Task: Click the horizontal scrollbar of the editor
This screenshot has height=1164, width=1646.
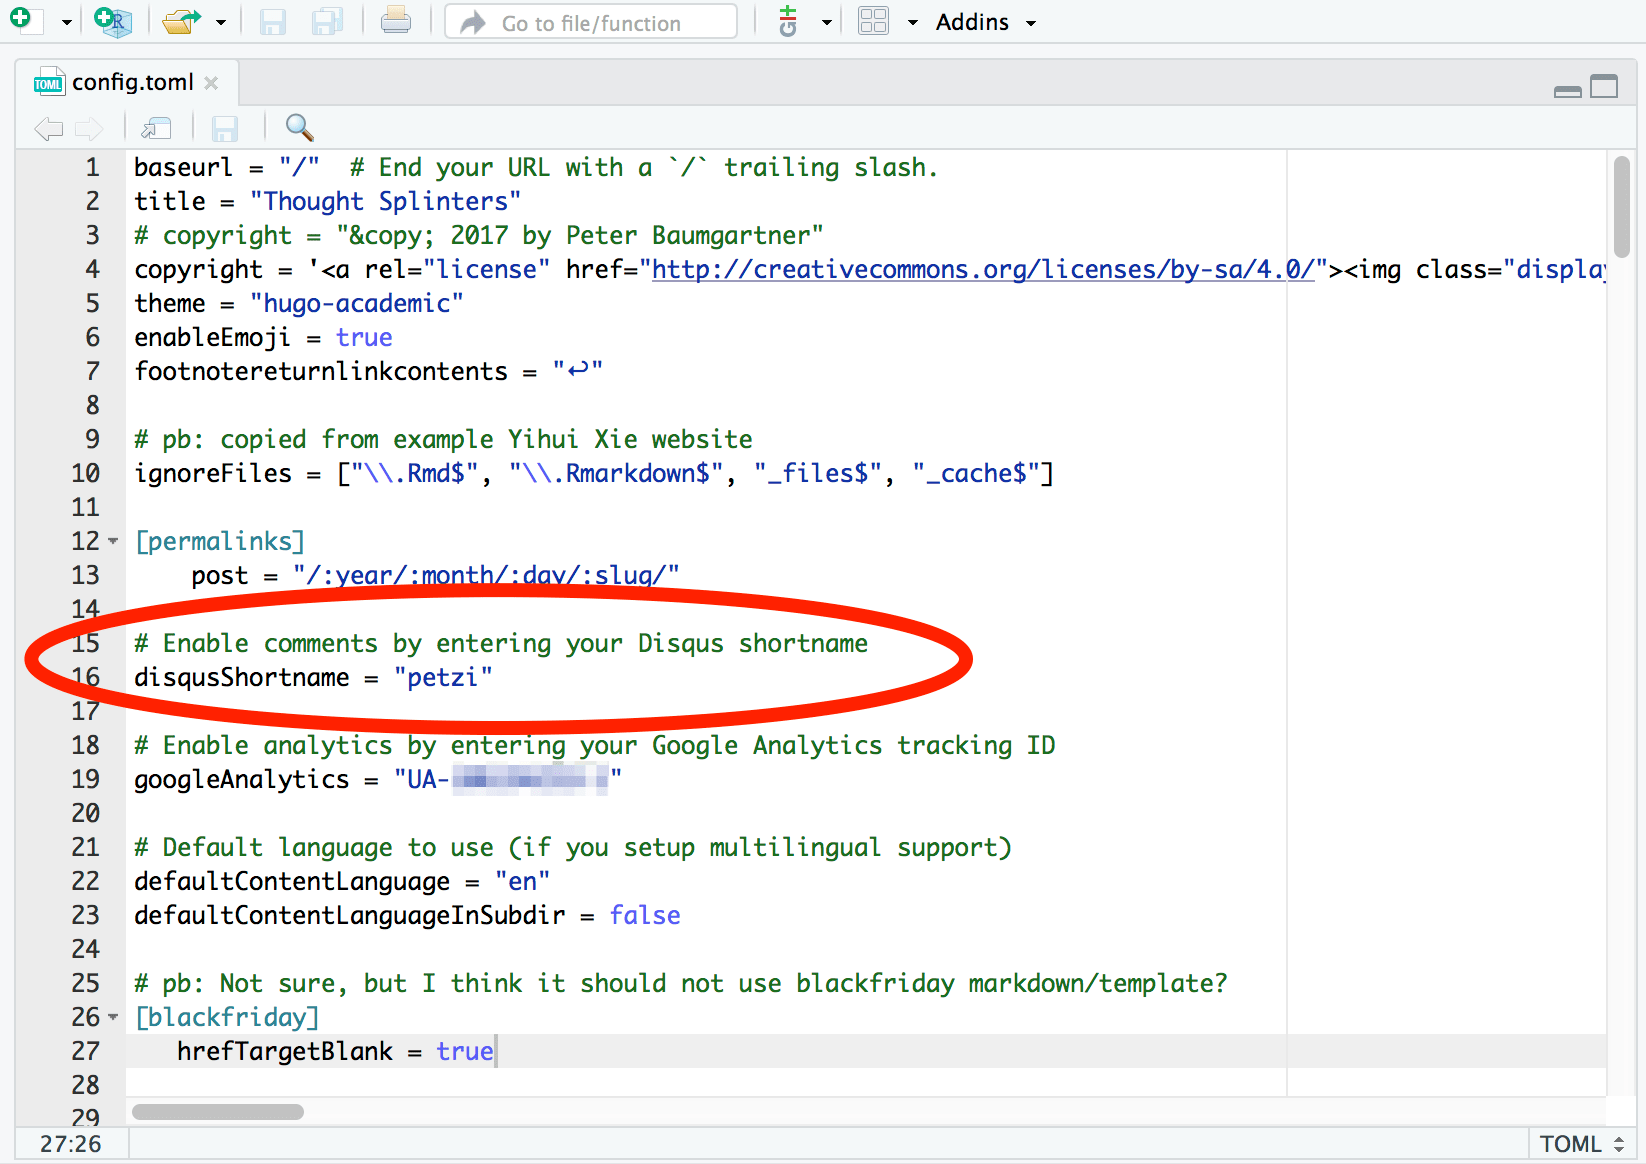Action: (x=218, y=1112)
